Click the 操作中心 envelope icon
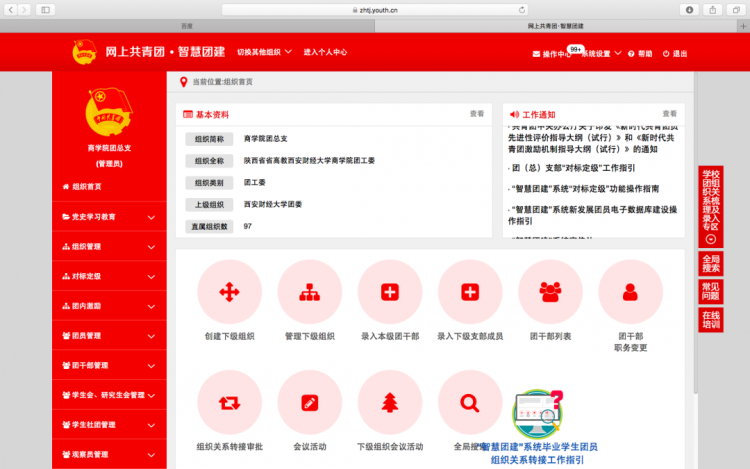Screen dimensions: 750x469 pos(536,54)
